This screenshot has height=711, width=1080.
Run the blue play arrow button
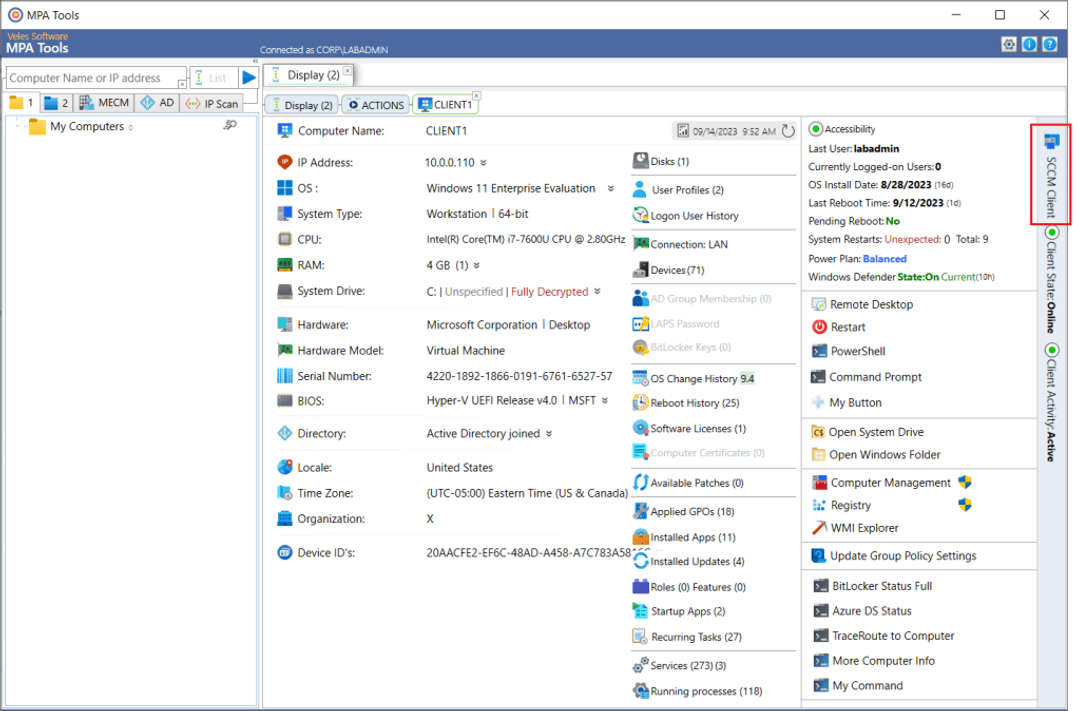tap(249, 78)
